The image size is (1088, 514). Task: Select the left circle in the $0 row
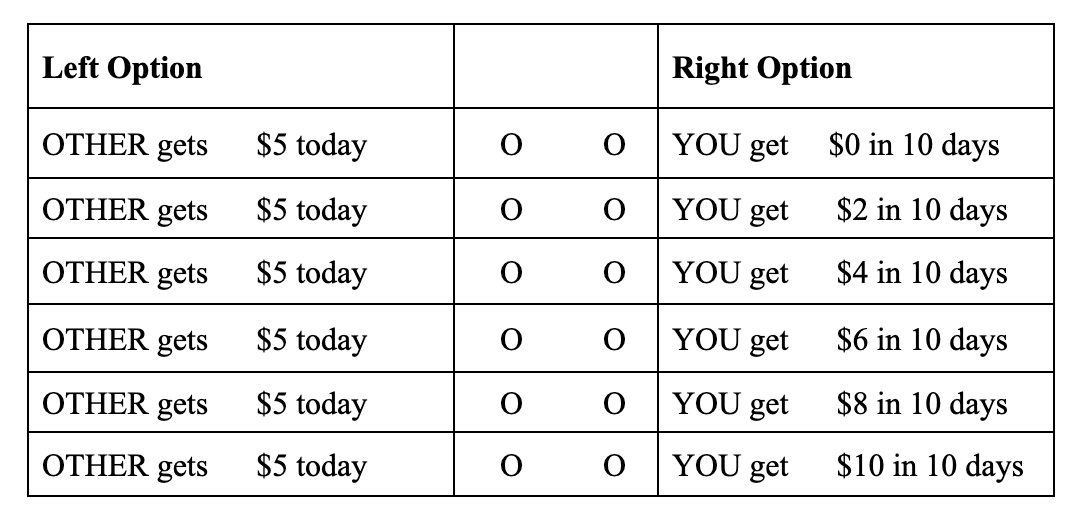click(x=511, y=146)
